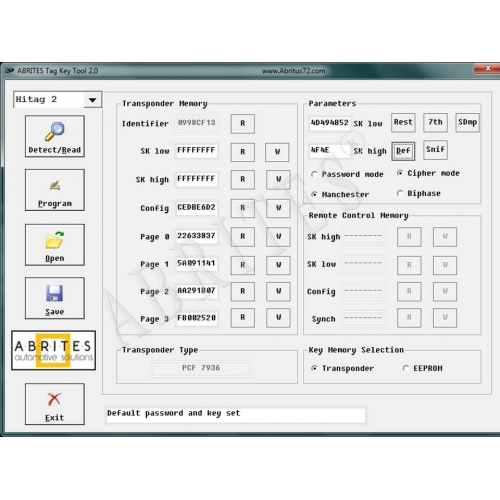Viewport: 500px width, 500px height.
Task: Open the Hitag 2 transponder dropdown
Action: click(x=92, y=100)
